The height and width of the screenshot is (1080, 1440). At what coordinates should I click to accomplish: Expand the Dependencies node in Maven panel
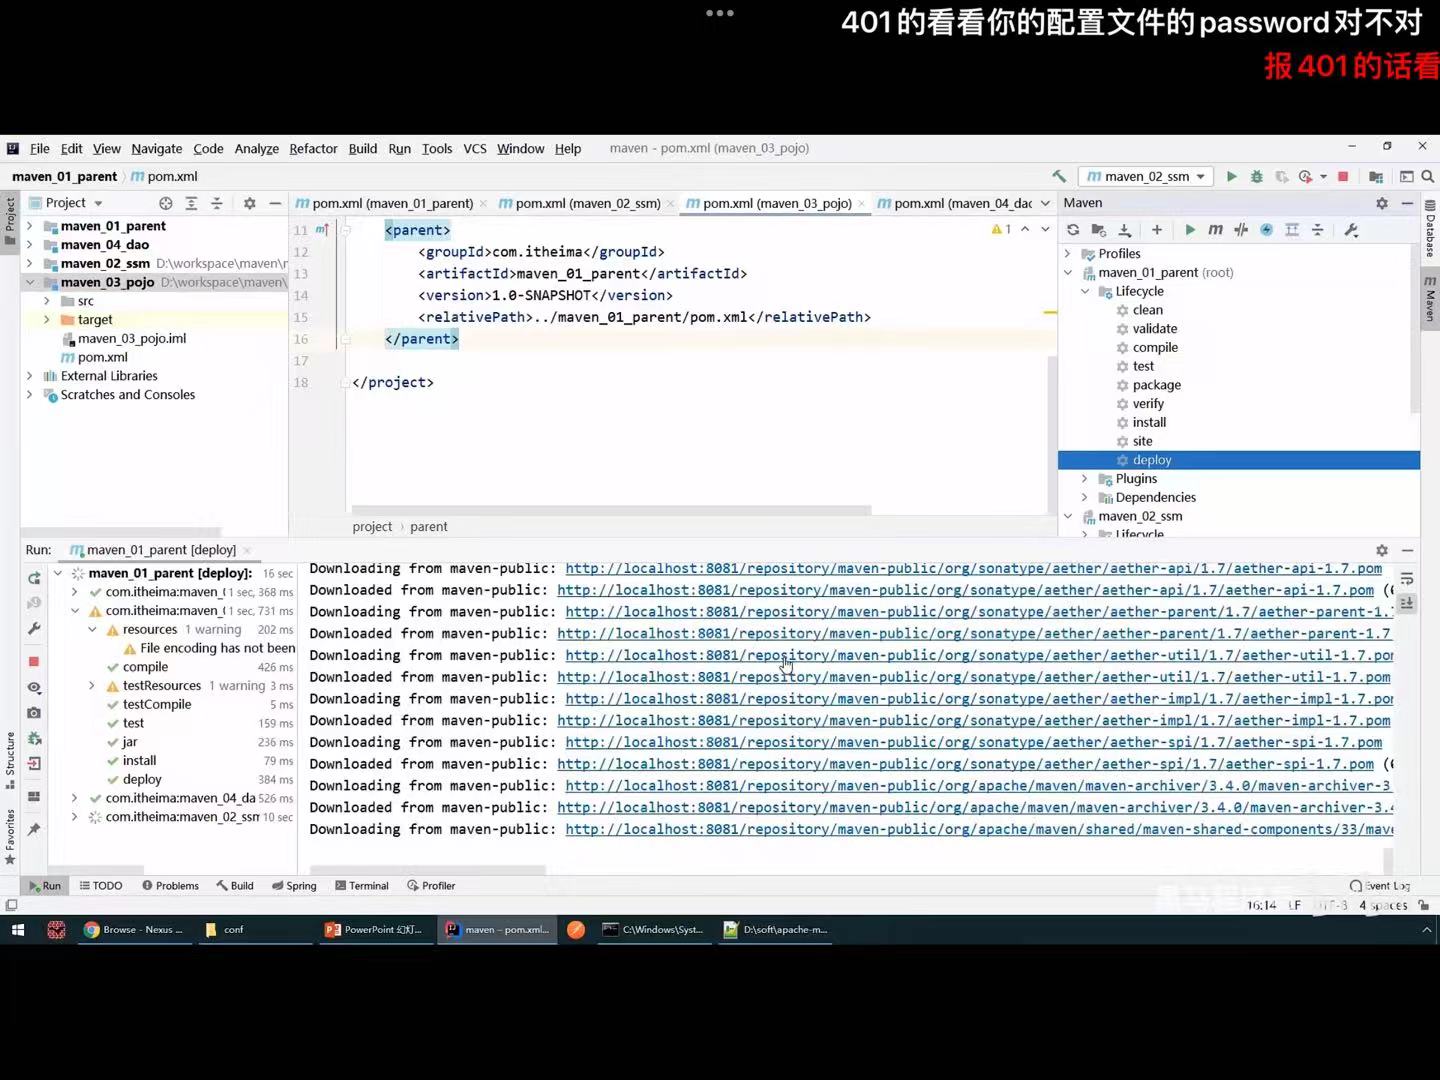point(1085,497)
